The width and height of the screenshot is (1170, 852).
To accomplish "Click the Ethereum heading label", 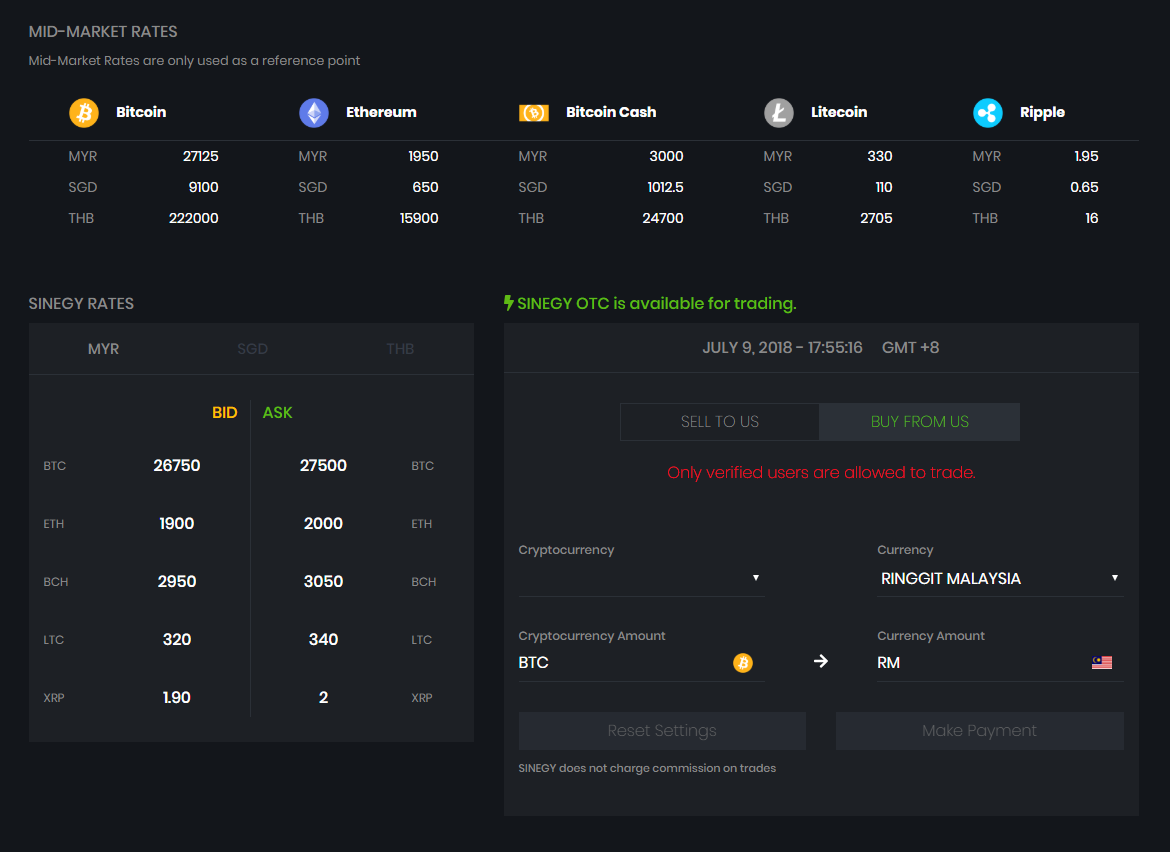I will (381, 112).
